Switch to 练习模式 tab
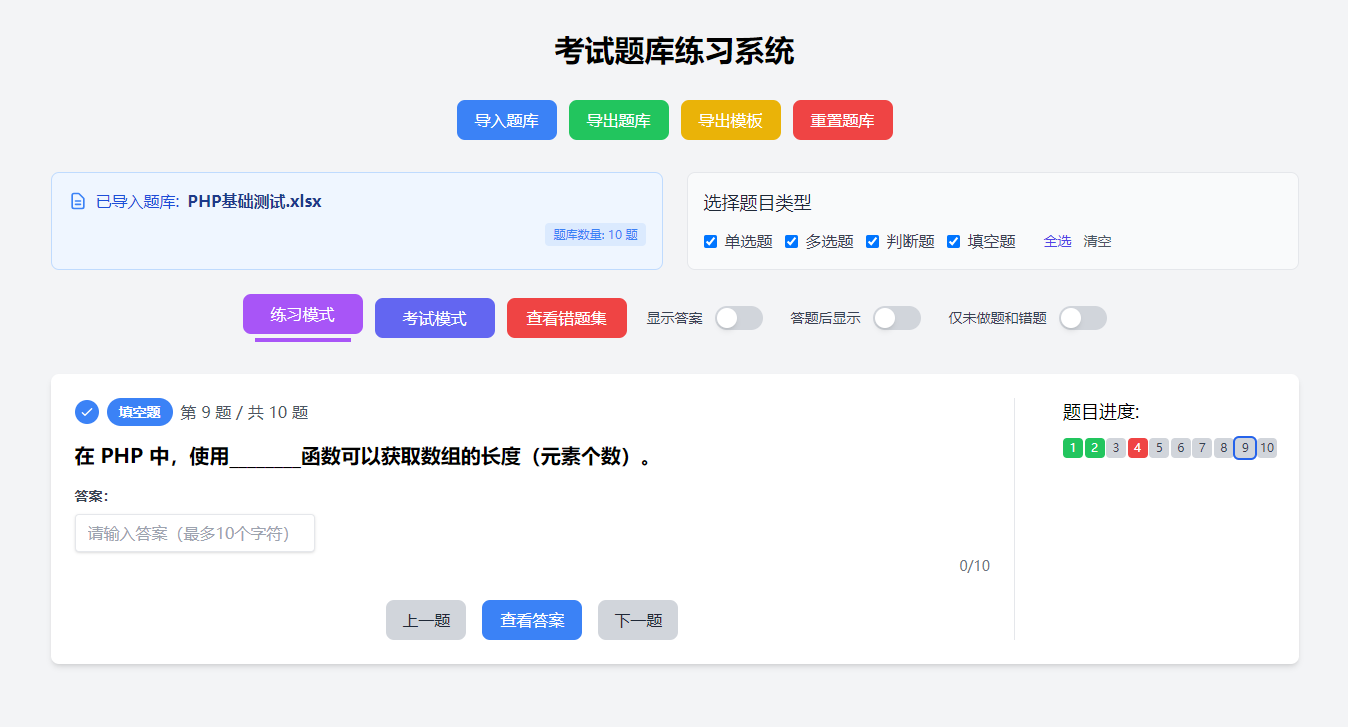 point(302,315)
